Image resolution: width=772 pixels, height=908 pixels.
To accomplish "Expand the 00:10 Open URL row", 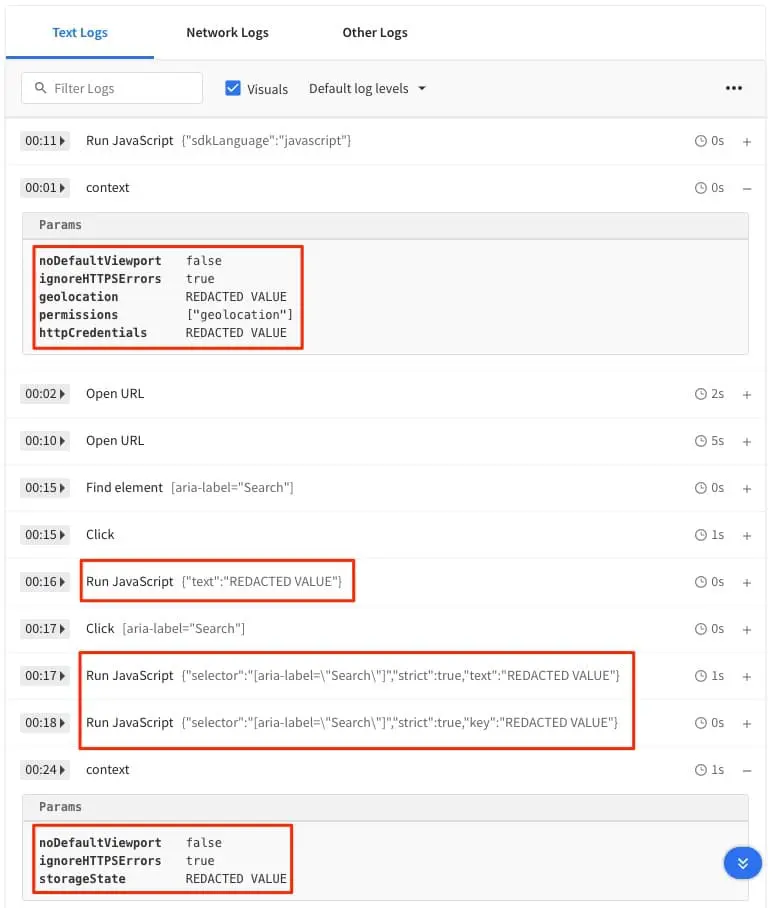I will tap(746, 441).
